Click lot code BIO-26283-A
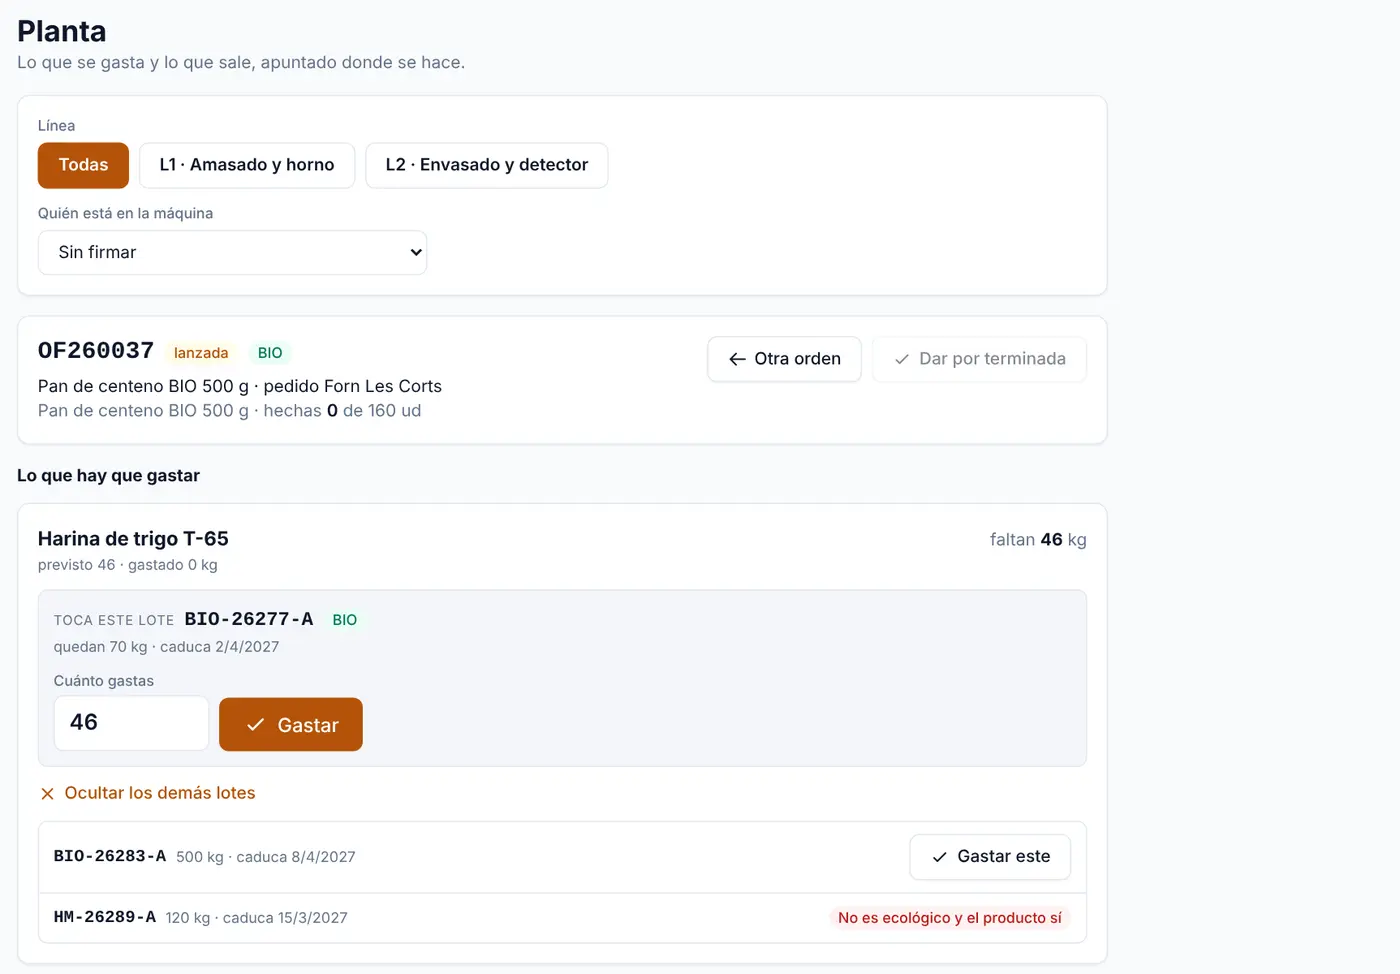 pyautogui.click(x=110, y=856)
